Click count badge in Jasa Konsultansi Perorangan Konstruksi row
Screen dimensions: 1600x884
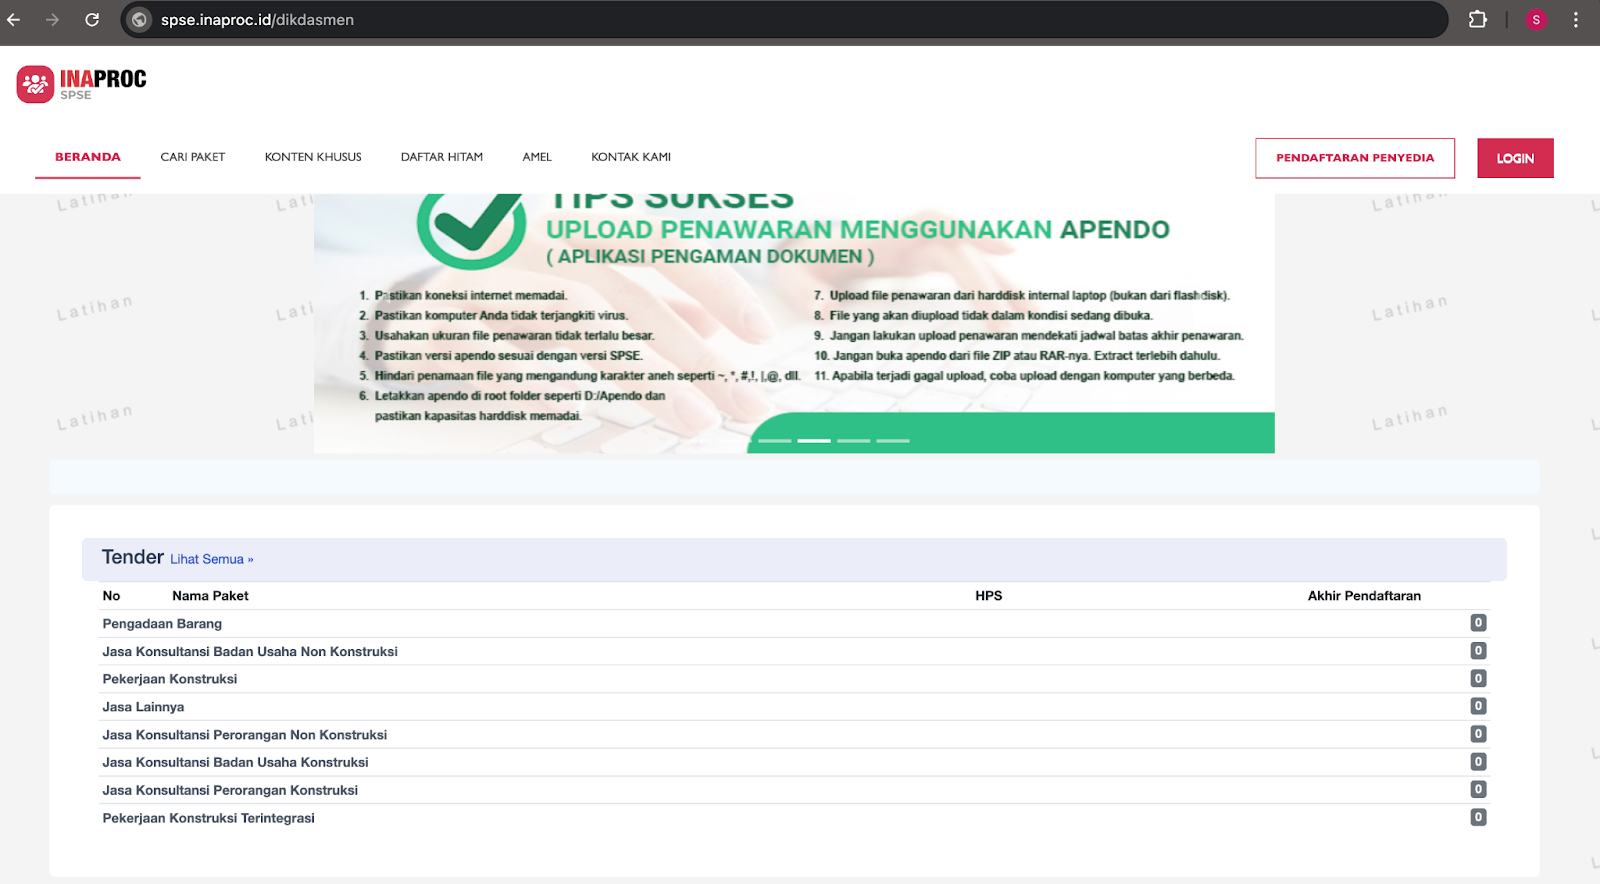(1478, 789)
